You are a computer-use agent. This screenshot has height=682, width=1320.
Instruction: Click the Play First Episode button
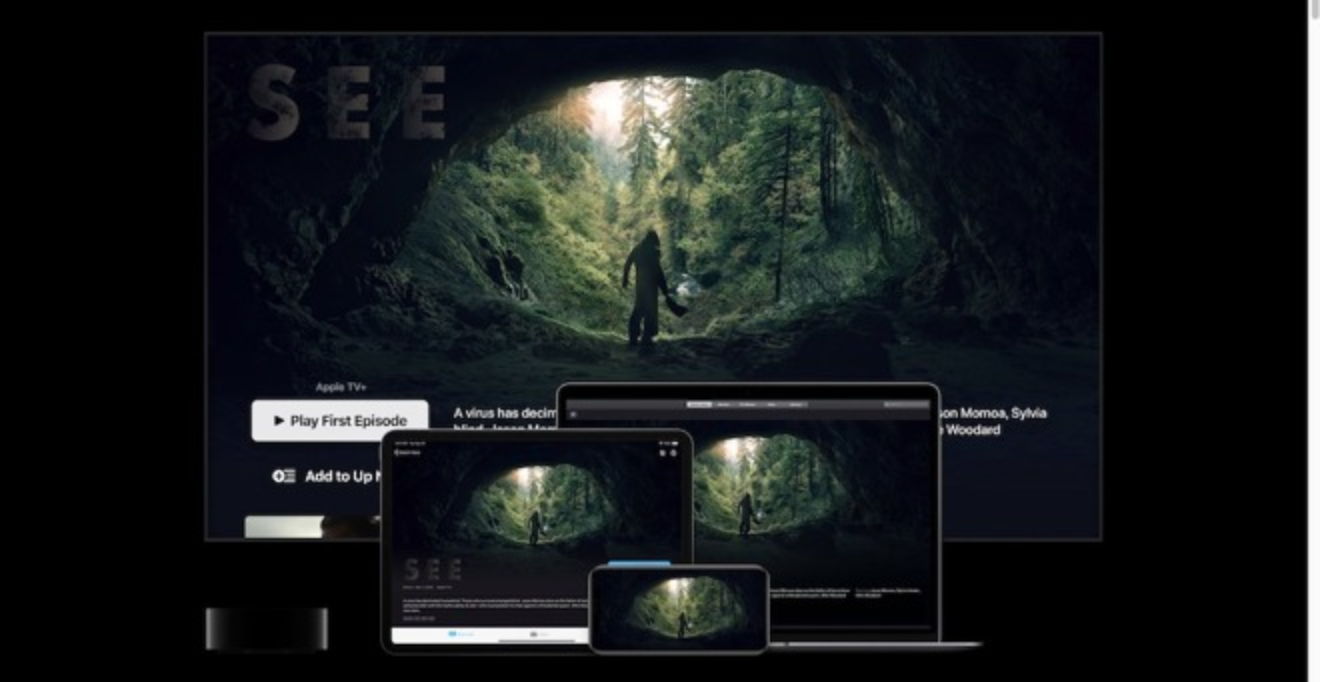coord(339,421)
